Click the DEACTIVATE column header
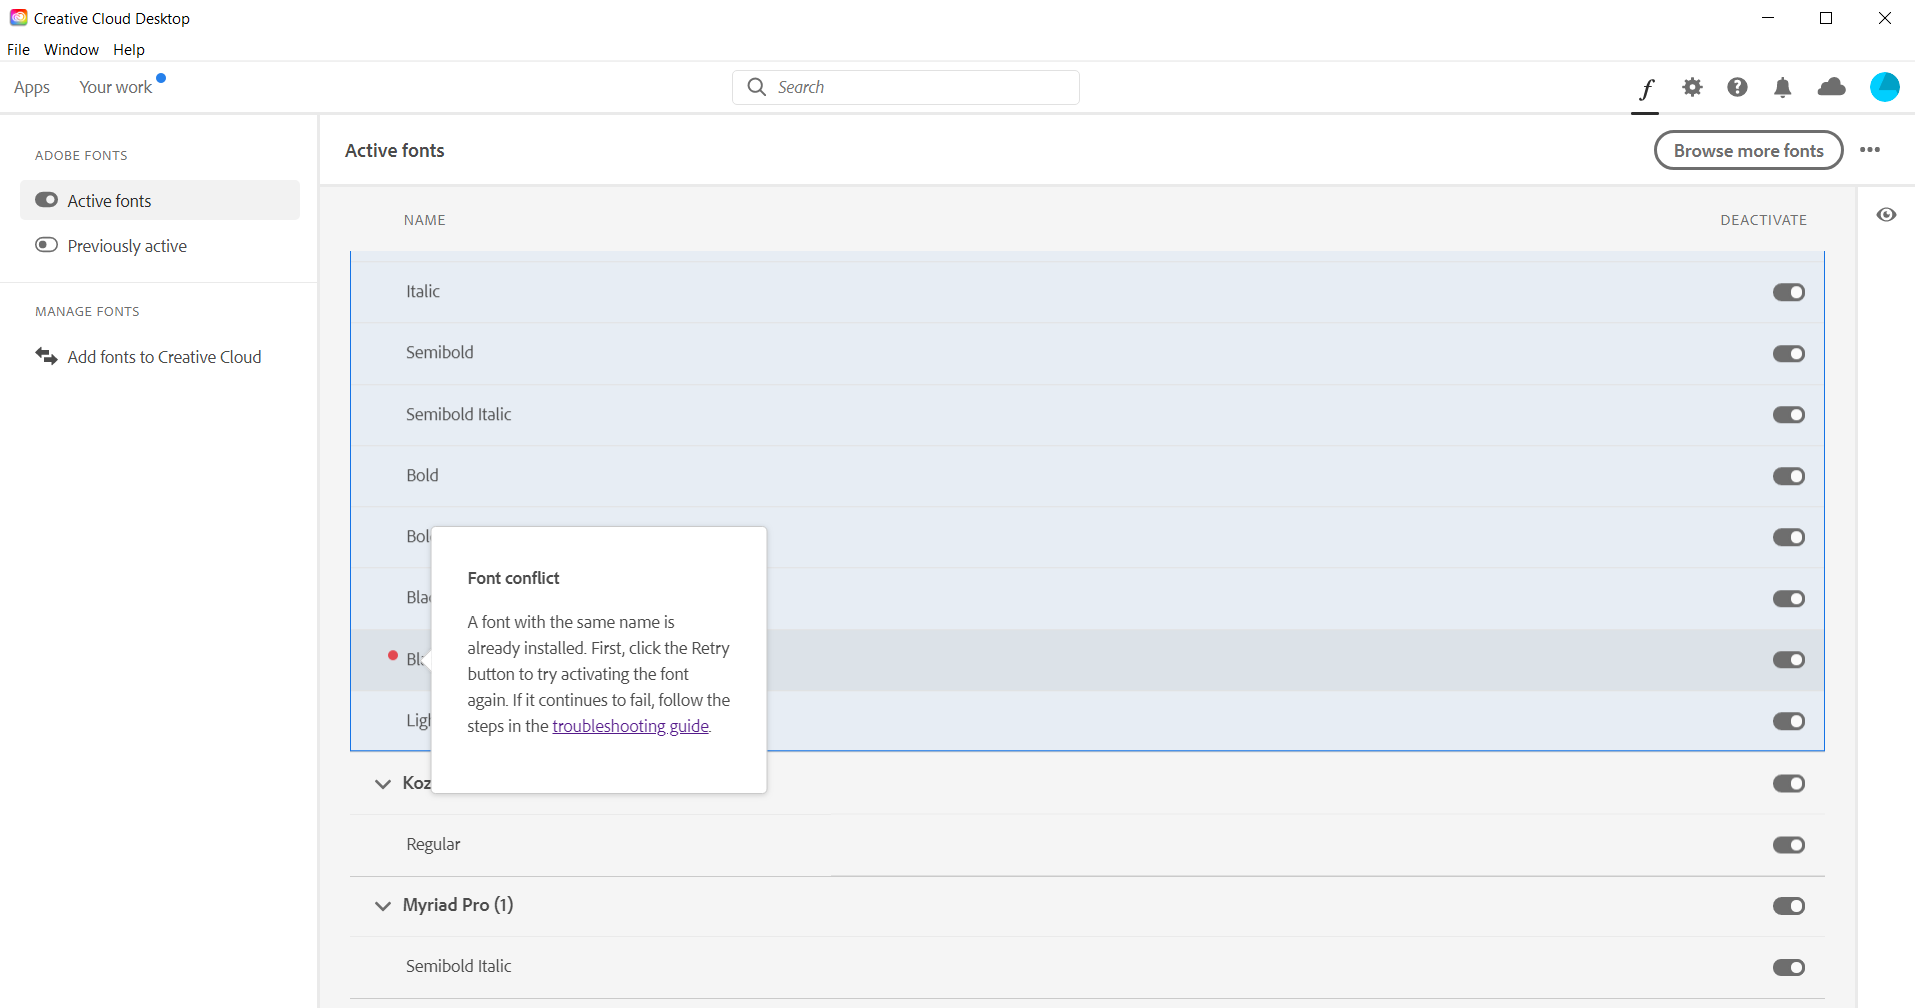Viewport: 1915px width, 1008px height. click(1763, 220)
